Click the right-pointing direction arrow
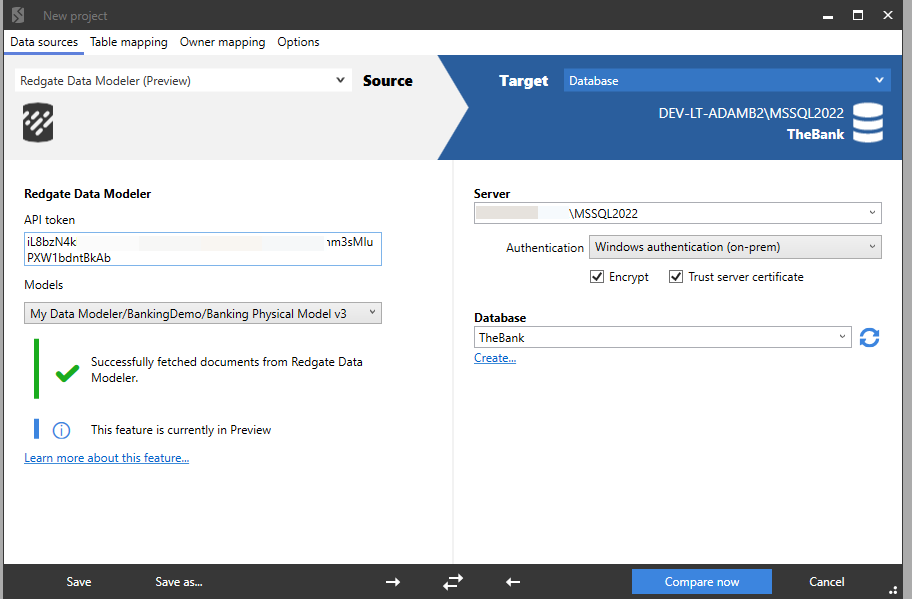Image resolution: width=912 pixels, height=599 pixels. click(392, 581)
